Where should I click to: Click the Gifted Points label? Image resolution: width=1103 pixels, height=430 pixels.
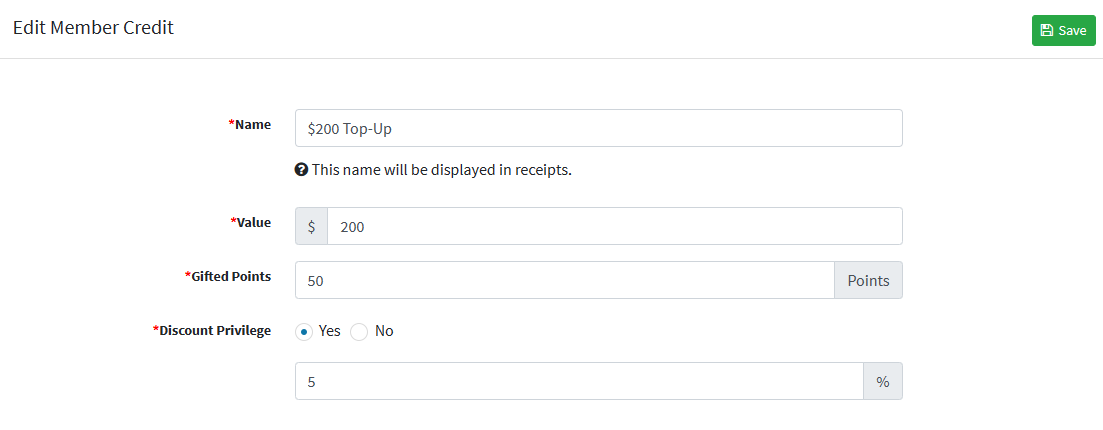228,277
